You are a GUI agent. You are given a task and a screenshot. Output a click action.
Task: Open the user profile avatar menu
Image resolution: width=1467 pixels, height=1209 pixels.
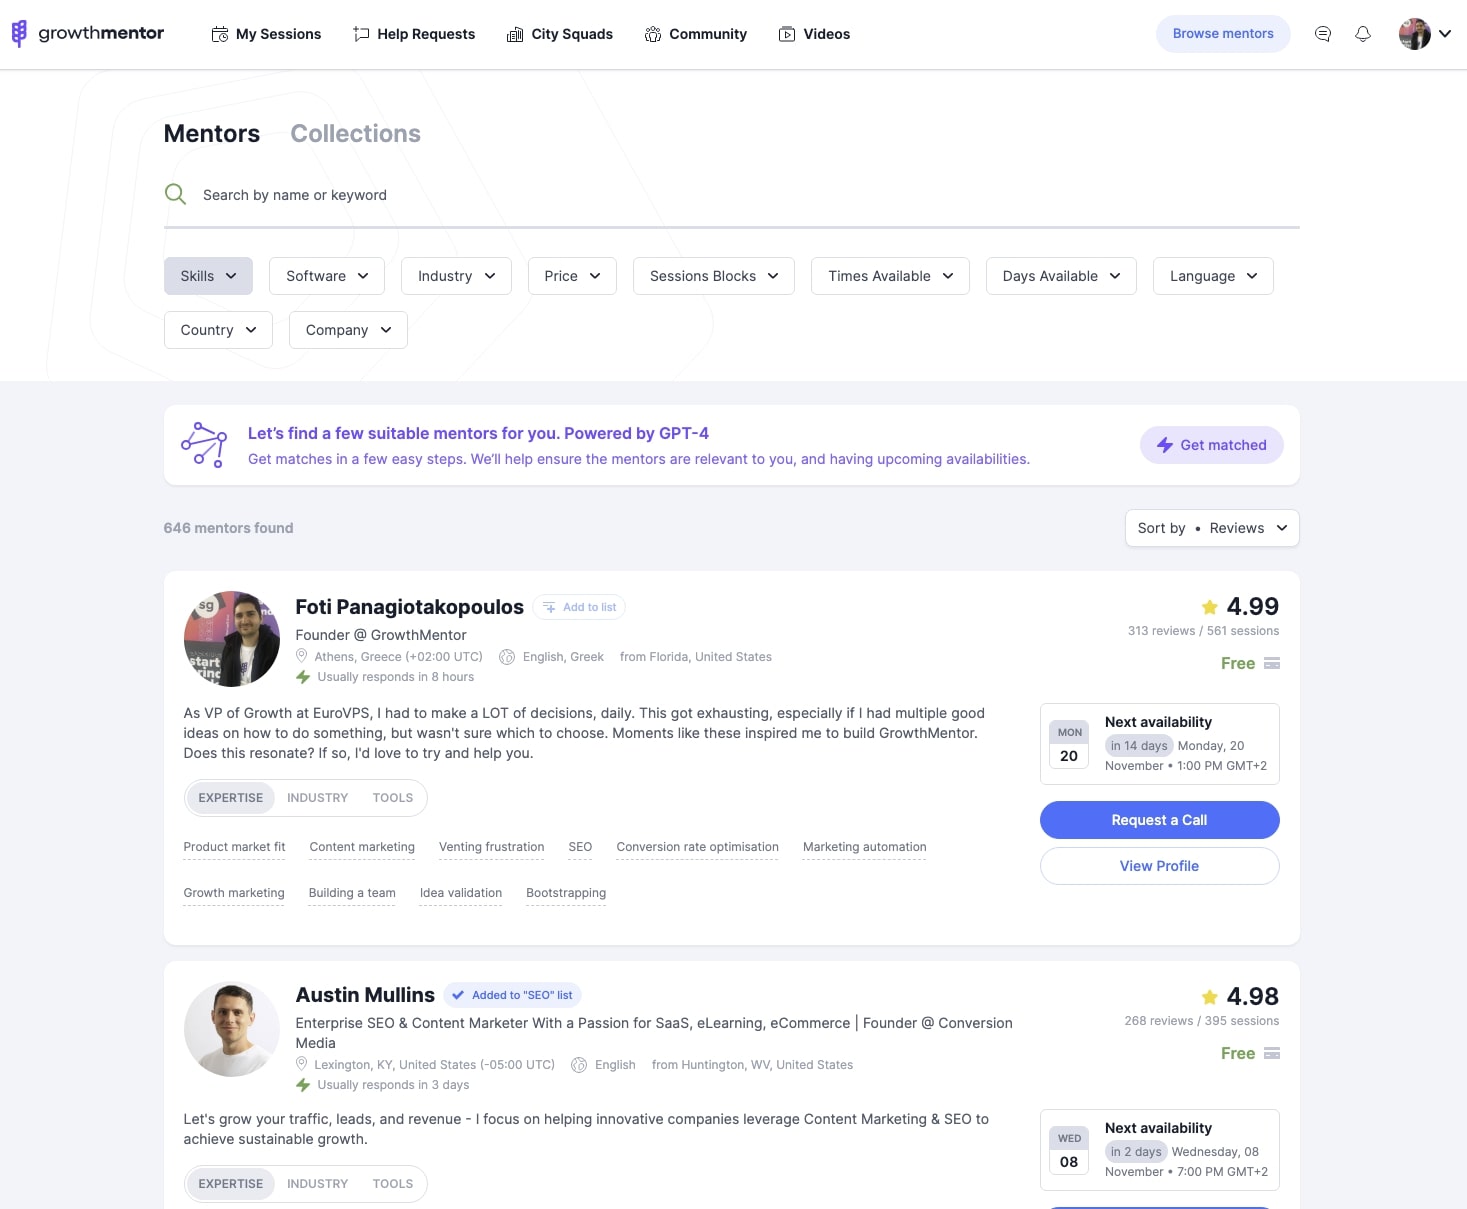(1425, 34)
